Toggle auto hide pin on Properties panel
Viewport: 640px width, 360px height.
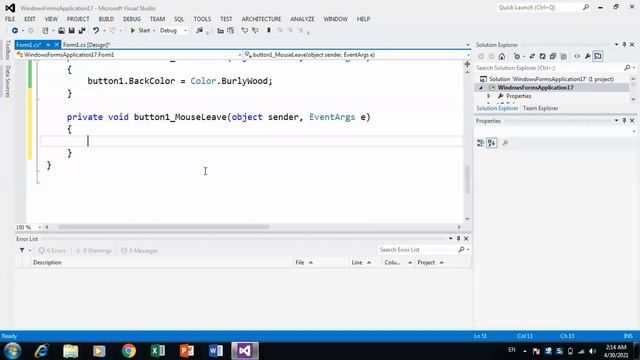(x=624, y=121)
